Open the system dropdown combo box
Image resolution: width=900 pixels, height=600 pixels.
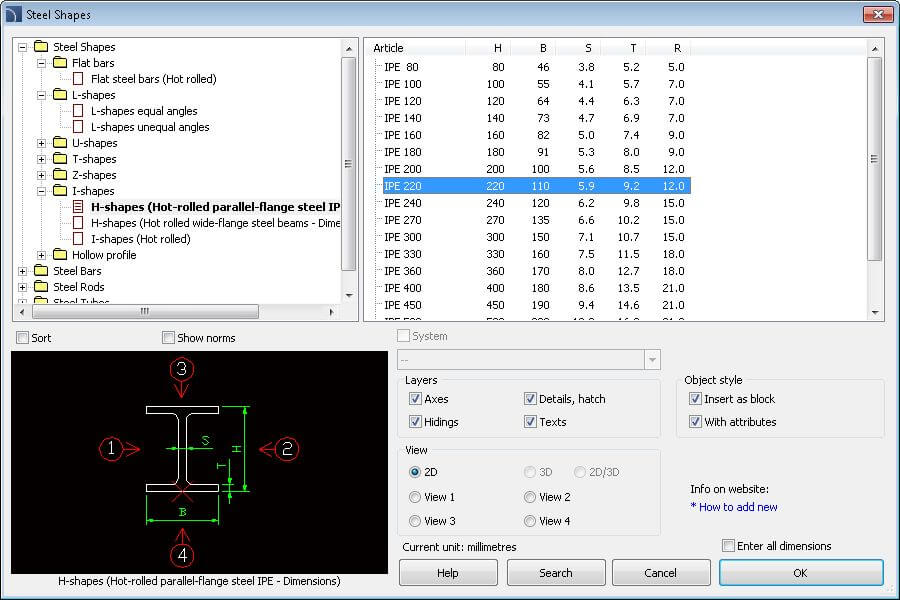652,360
